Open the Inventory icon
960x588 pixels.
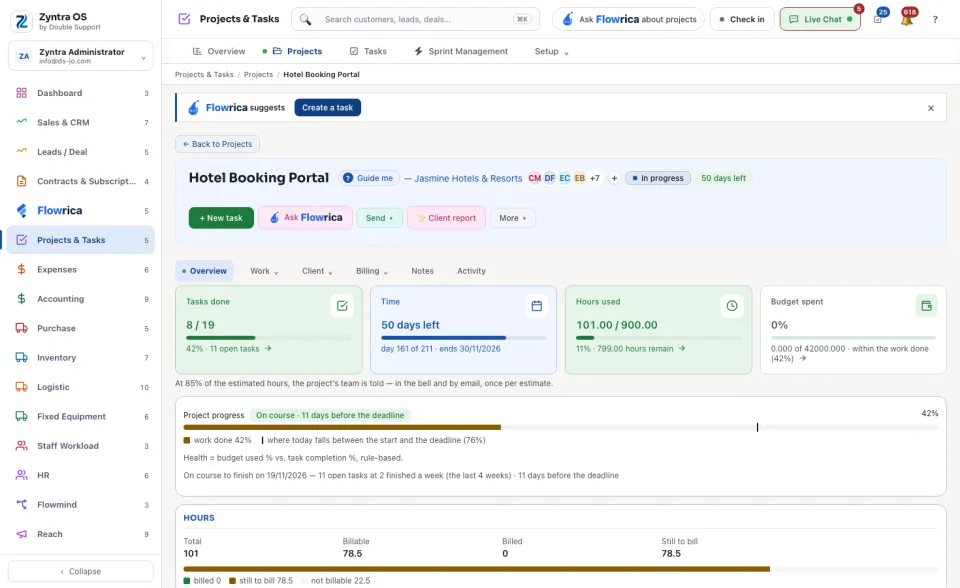[x=21, y=358]
